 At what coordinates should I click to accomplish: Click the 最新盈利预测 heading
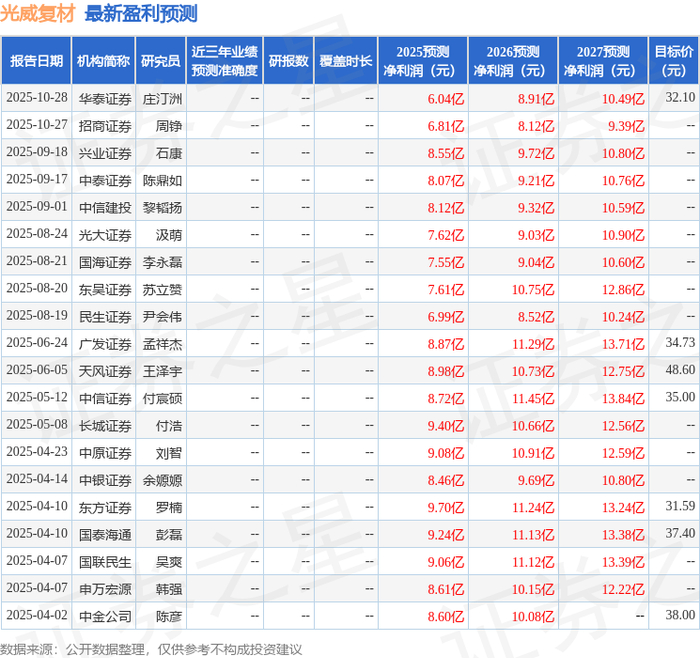pyautogui.click(x=141, y=14)
